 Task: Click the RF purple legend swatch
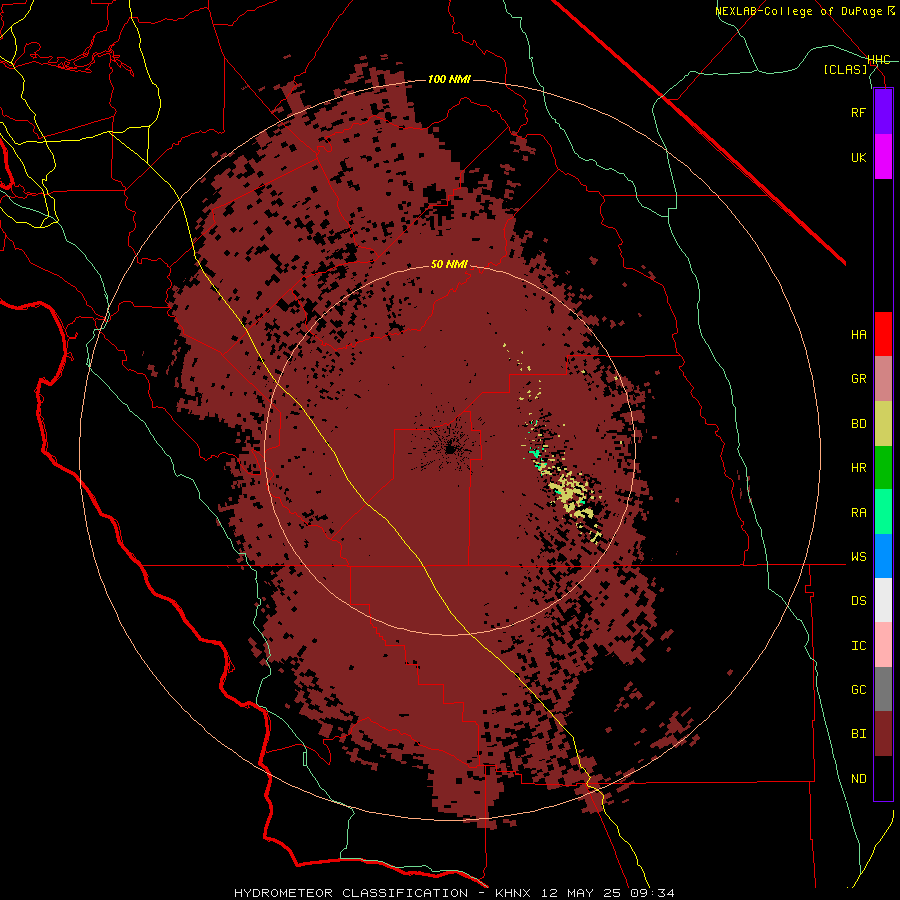883,112
